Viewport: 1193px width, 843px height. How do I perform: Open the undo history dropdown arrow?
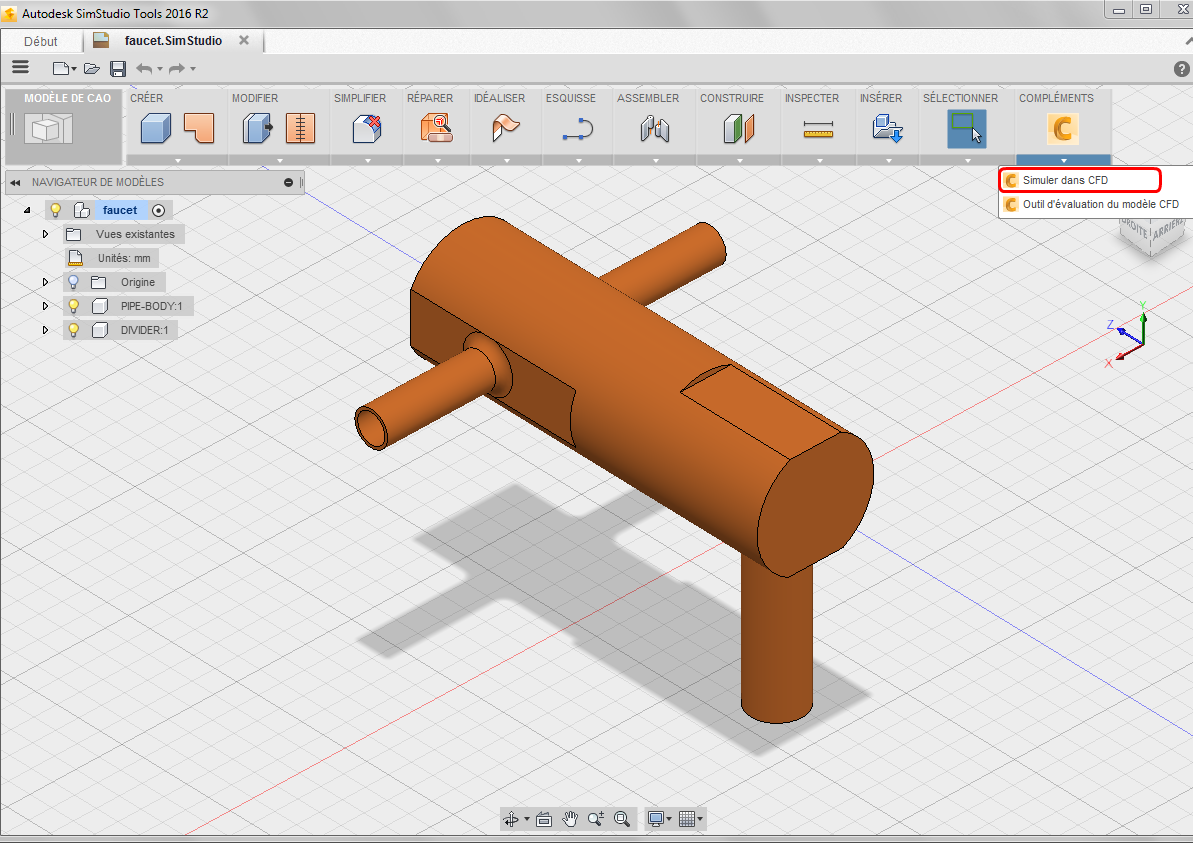point(160,69)
